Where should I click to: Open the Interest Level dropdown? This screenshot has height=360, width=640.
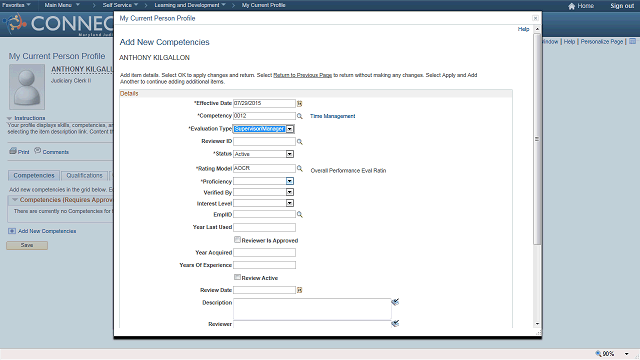289,203
